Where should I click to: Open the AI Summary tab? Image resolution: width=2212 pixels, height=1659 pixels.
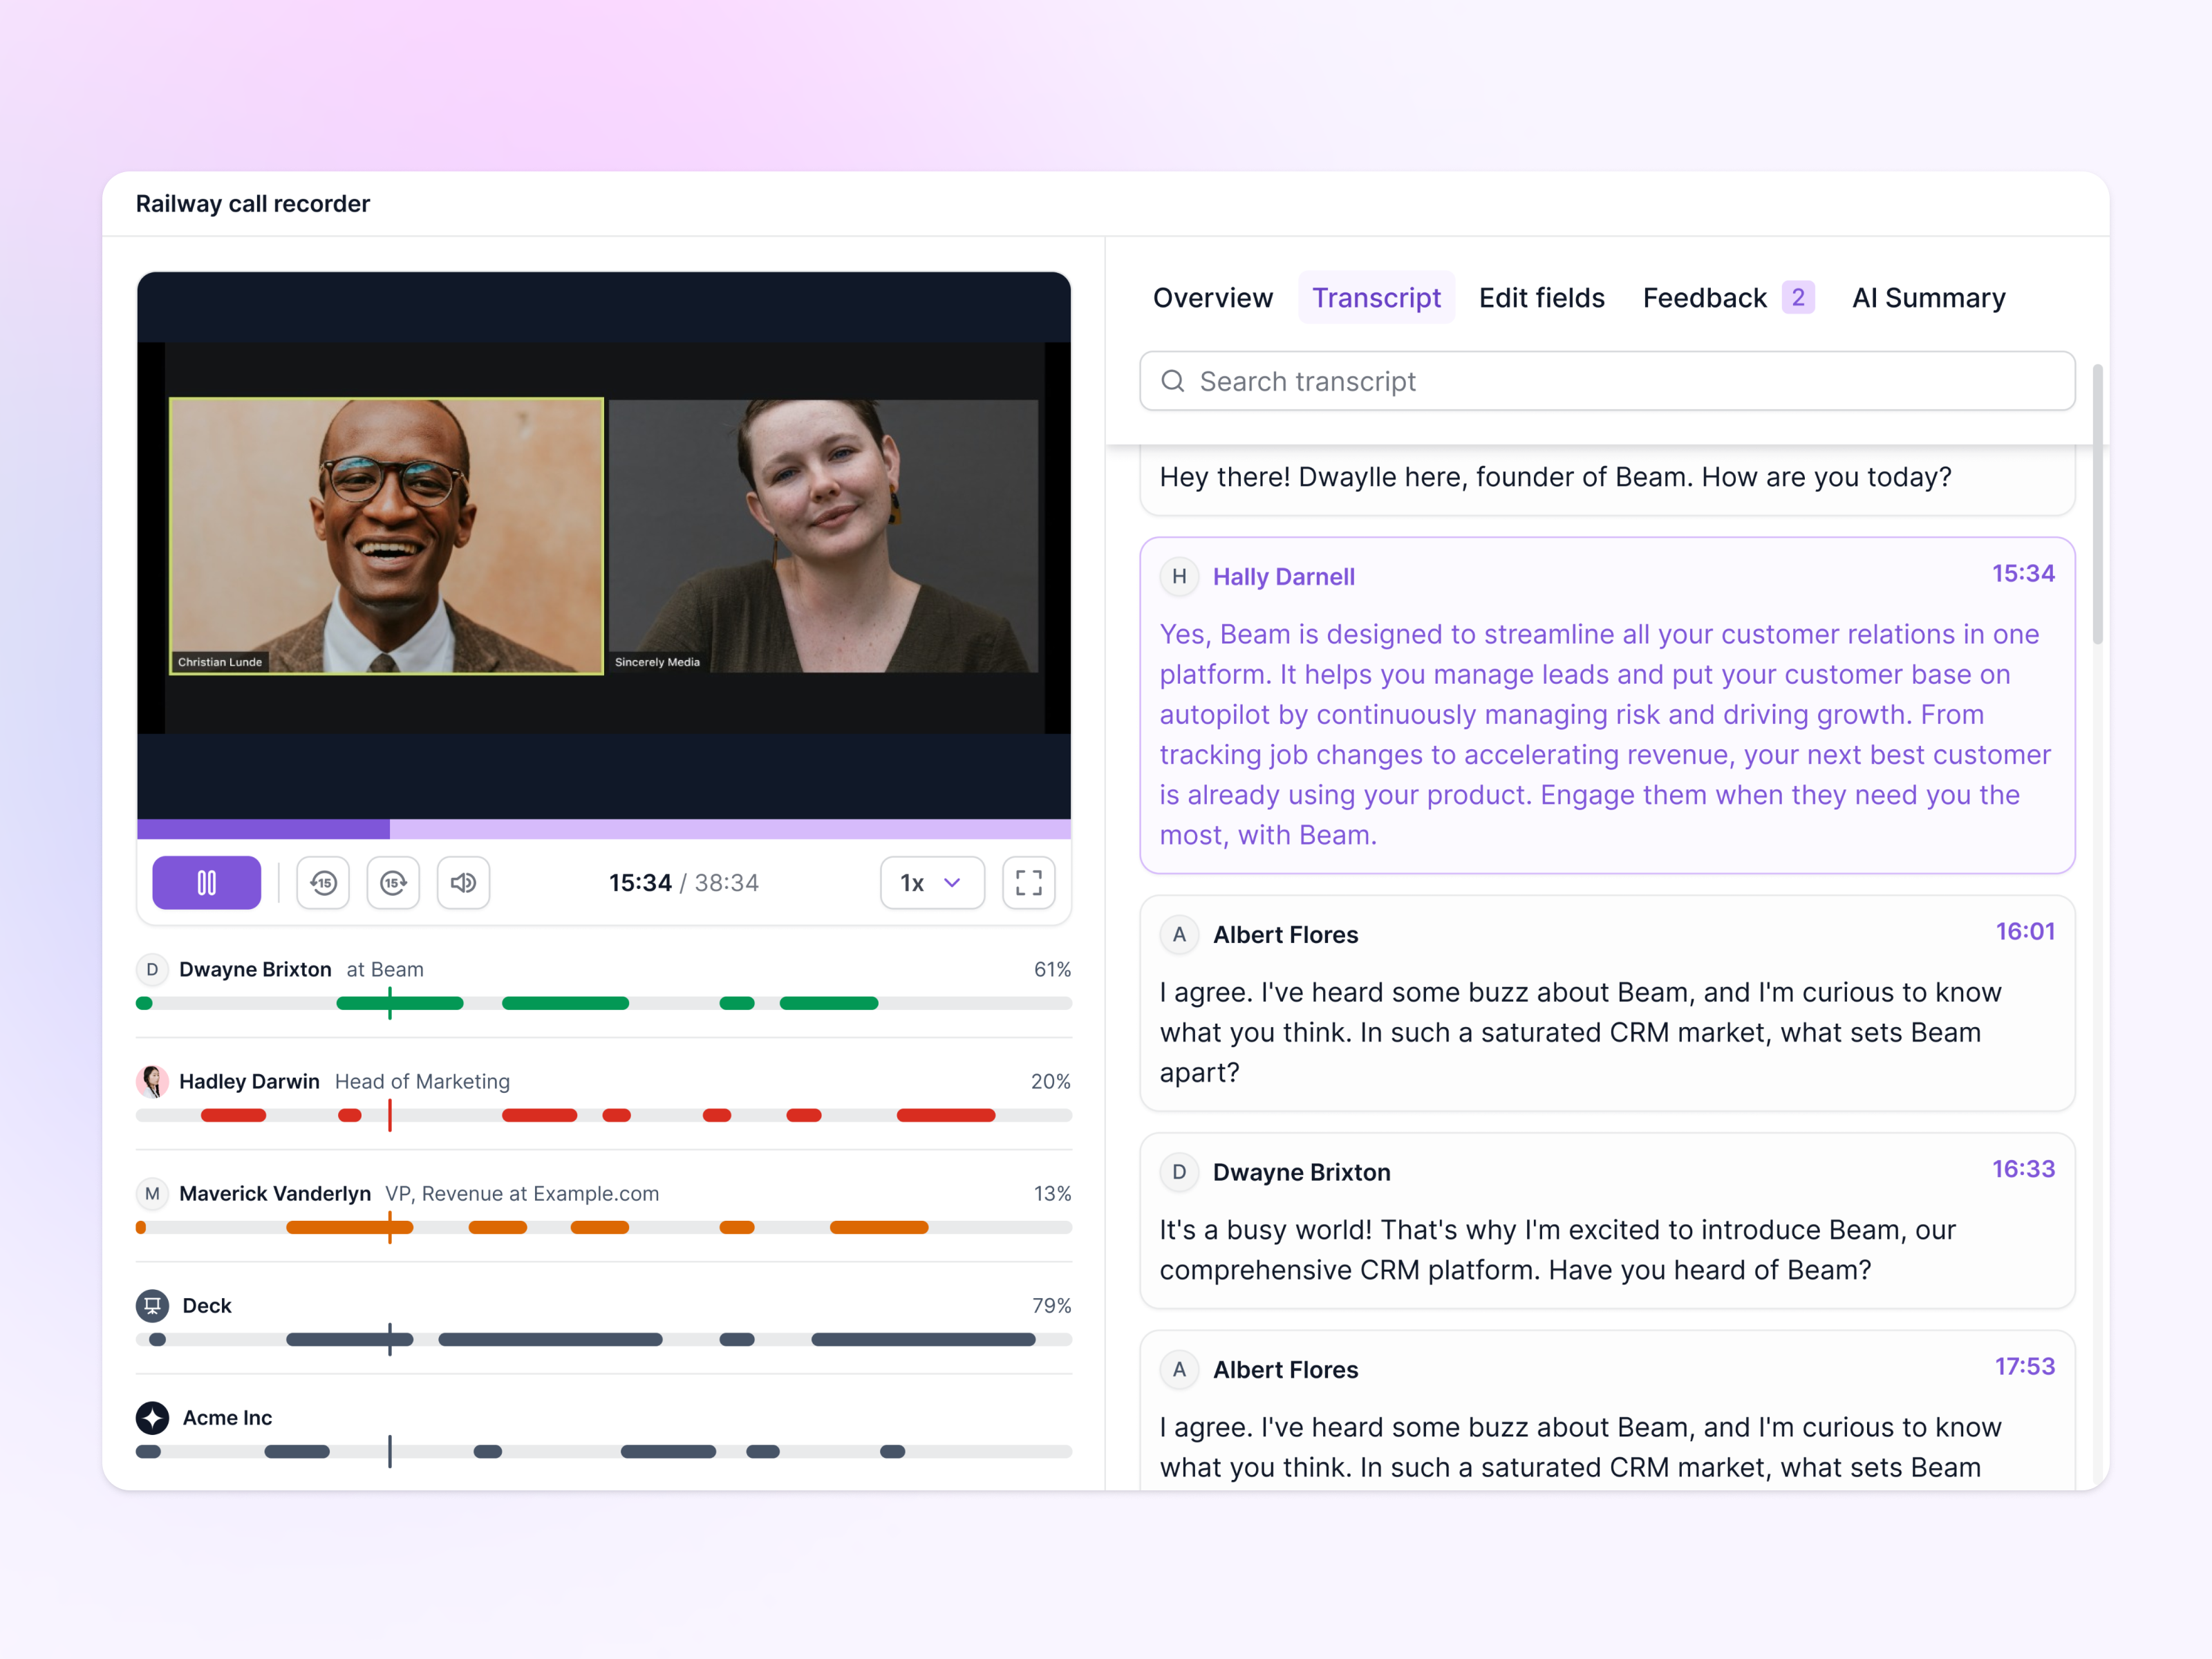(x=1928, y=297)
